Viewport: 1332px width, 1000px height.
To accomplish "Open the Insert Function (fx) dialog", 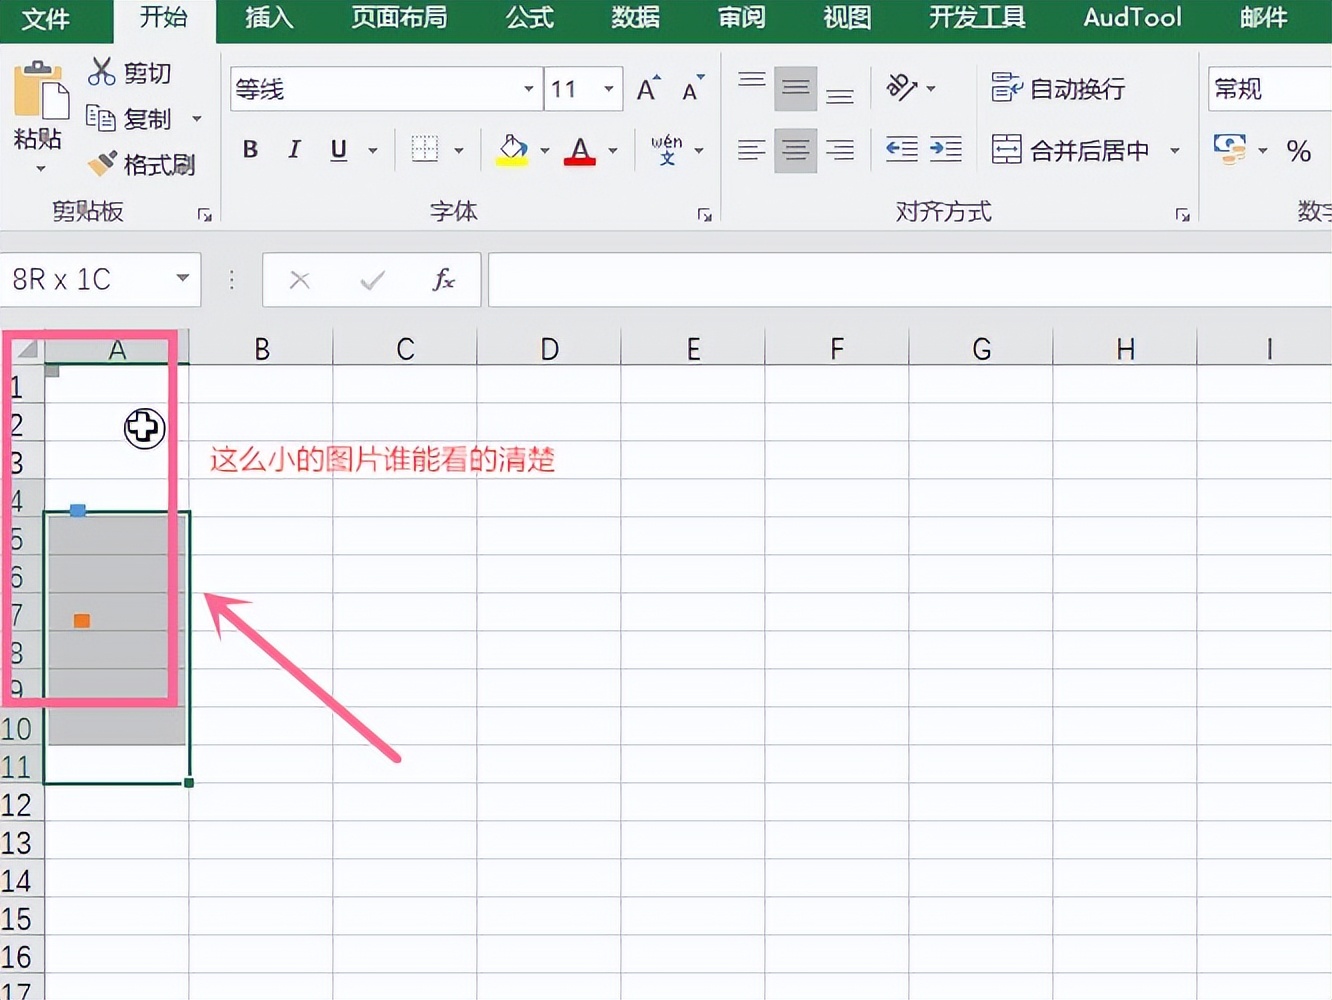I will pyautogui.click(x=443, y=280).
